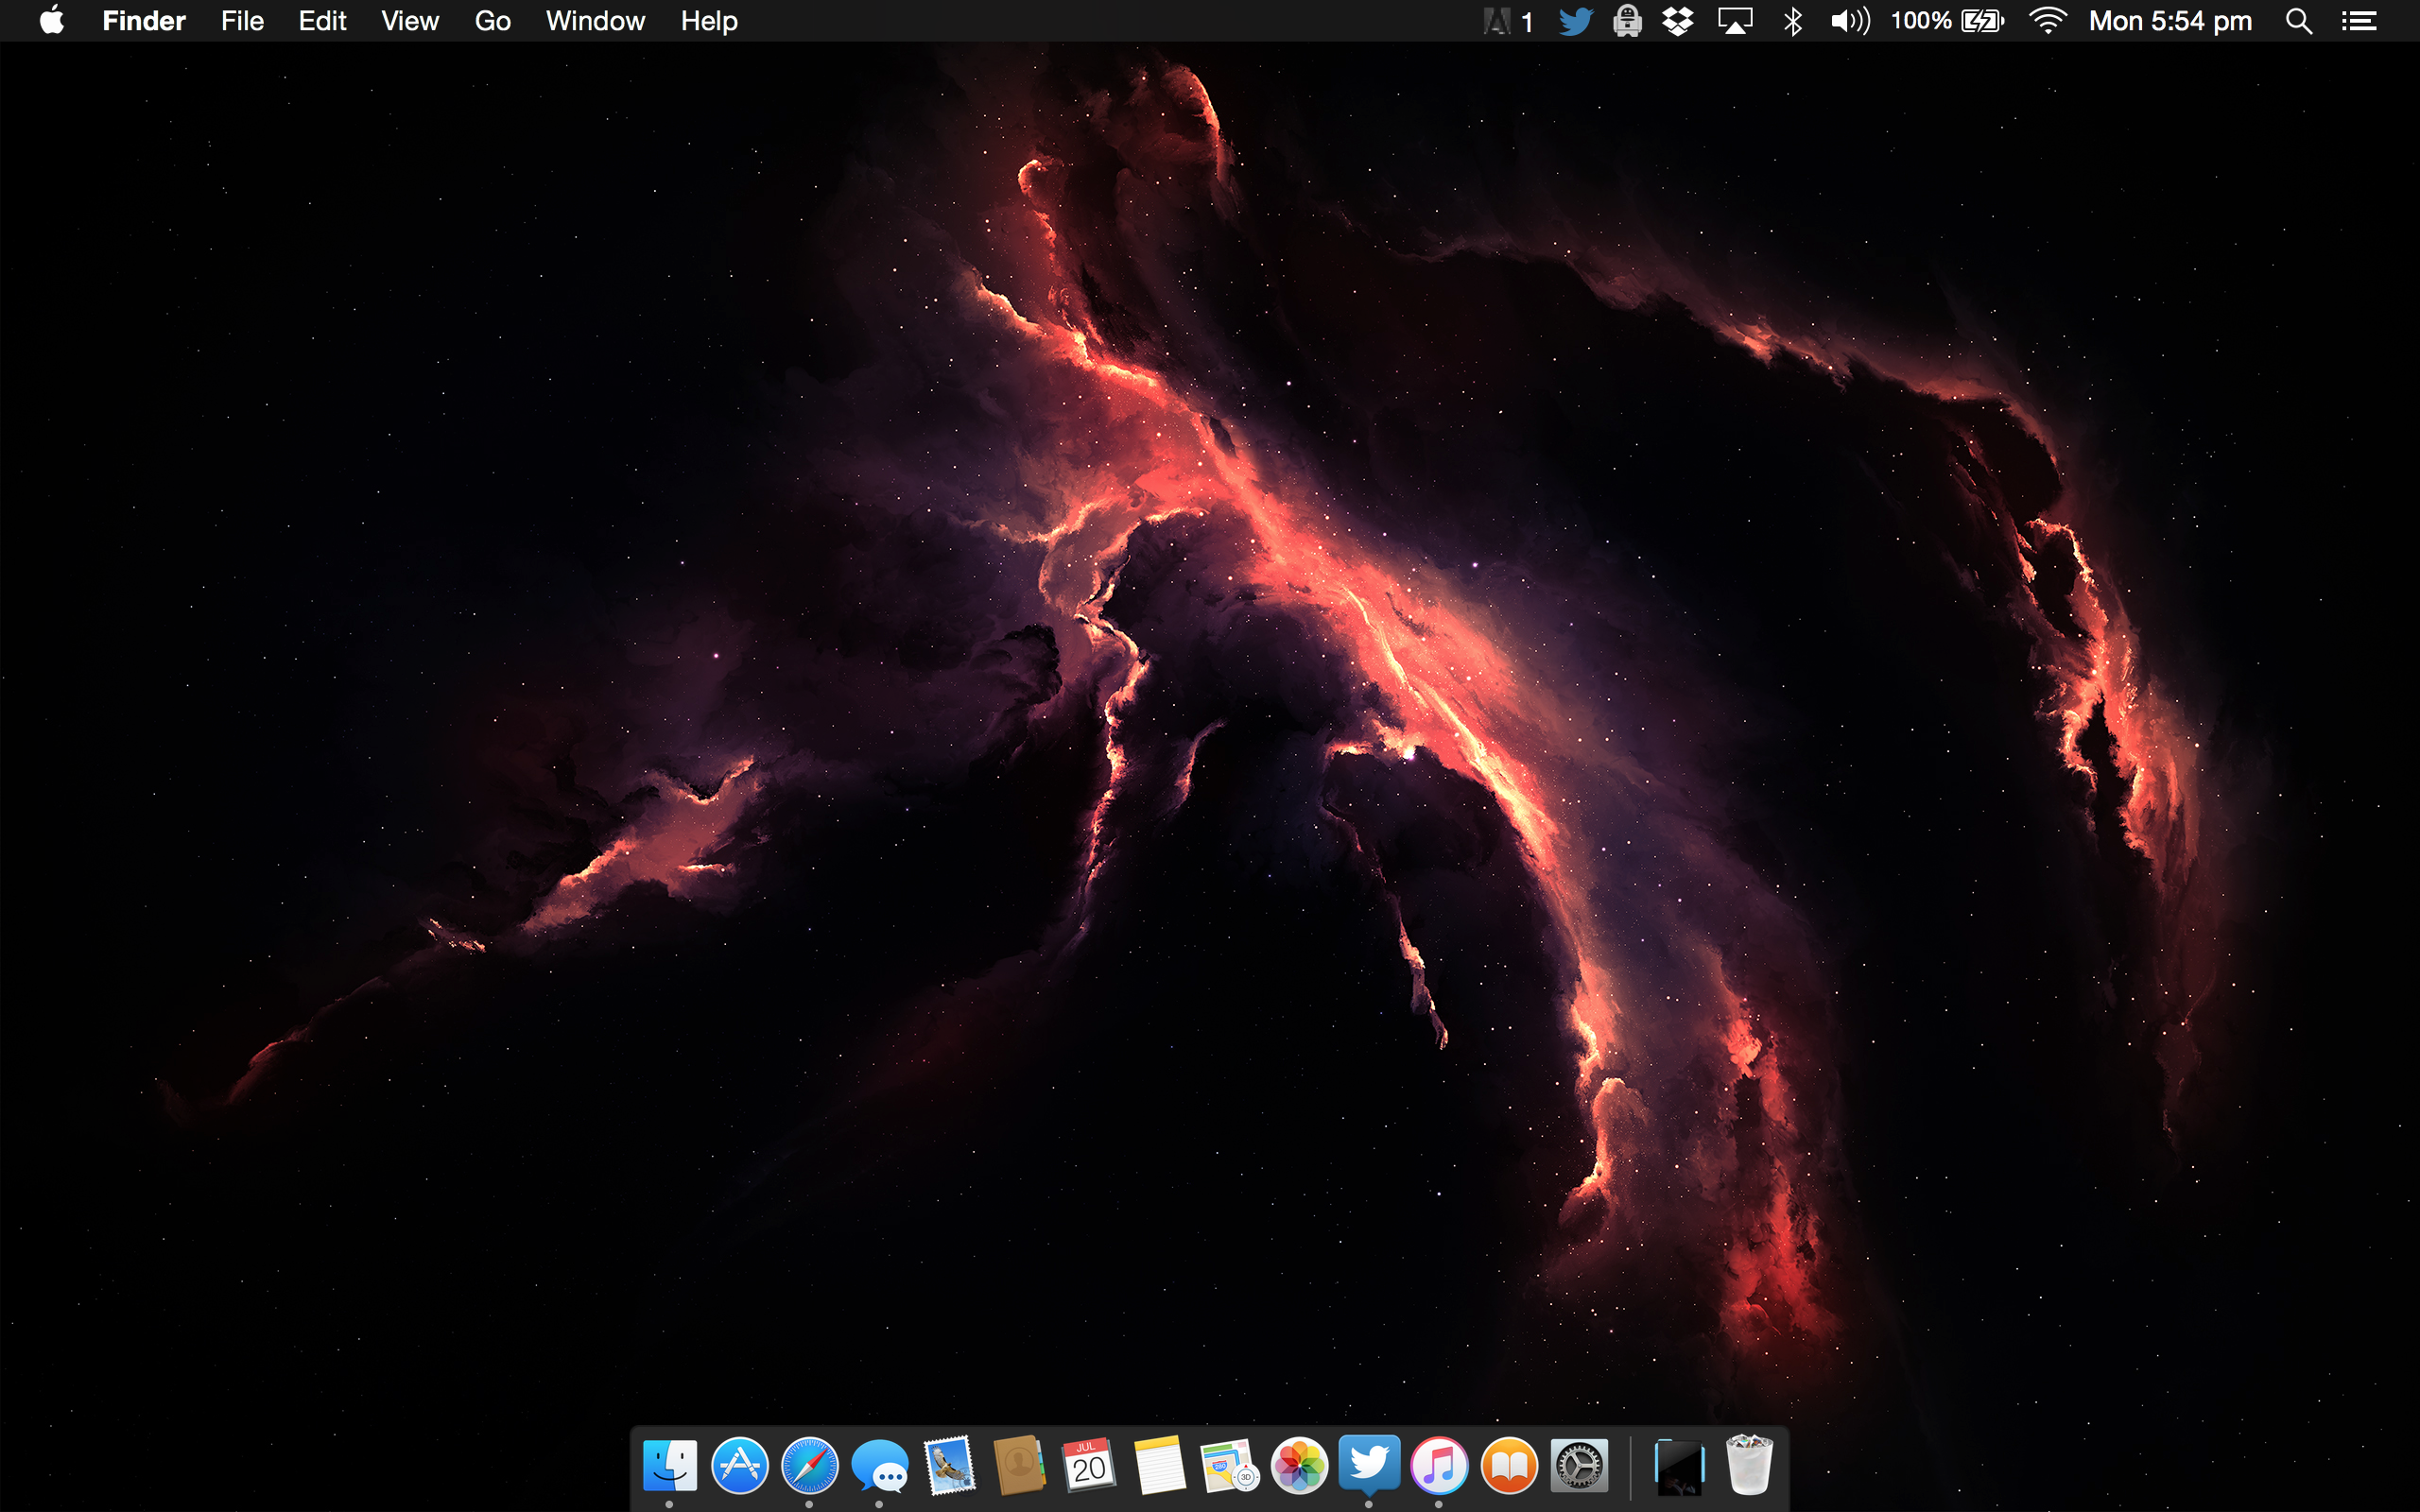
Task: Click the Spotlight search magnifier
Action: coord(2298,21)
